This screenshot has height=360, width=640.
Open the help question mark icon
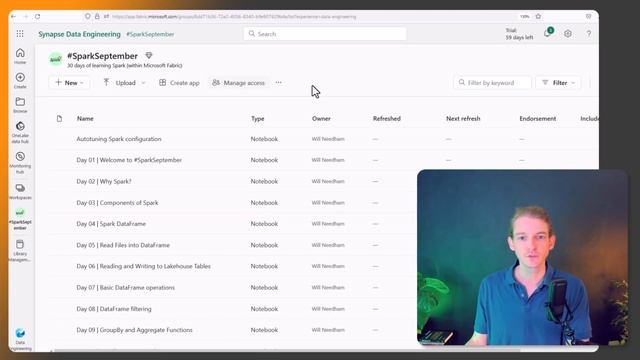click(589, 34)
